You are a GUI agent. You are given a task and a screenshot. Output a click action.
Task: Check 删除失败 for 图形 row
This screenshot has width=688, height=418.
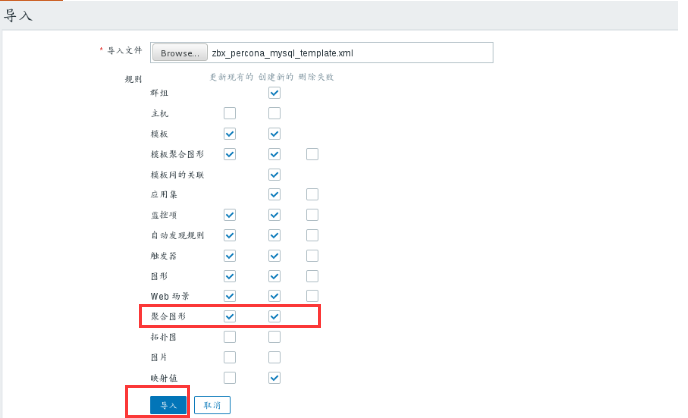[x=312, y=276]
